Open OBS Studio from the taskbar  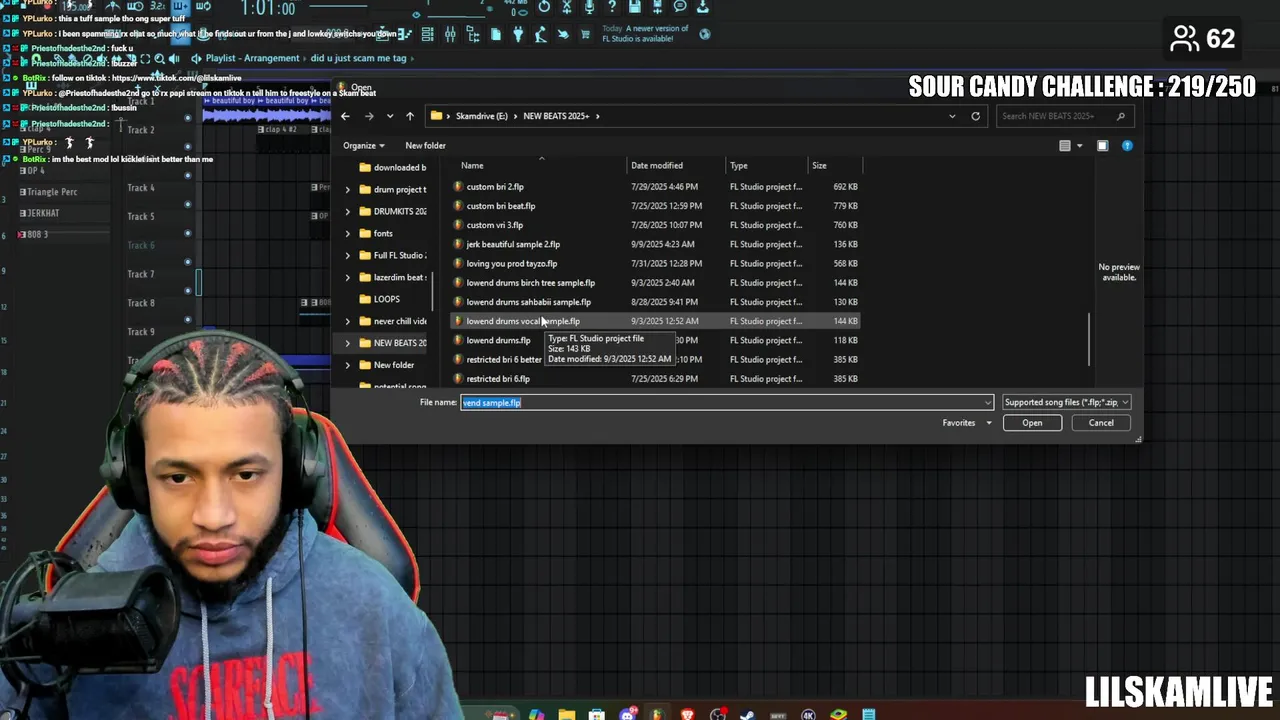tap(717, 714)
